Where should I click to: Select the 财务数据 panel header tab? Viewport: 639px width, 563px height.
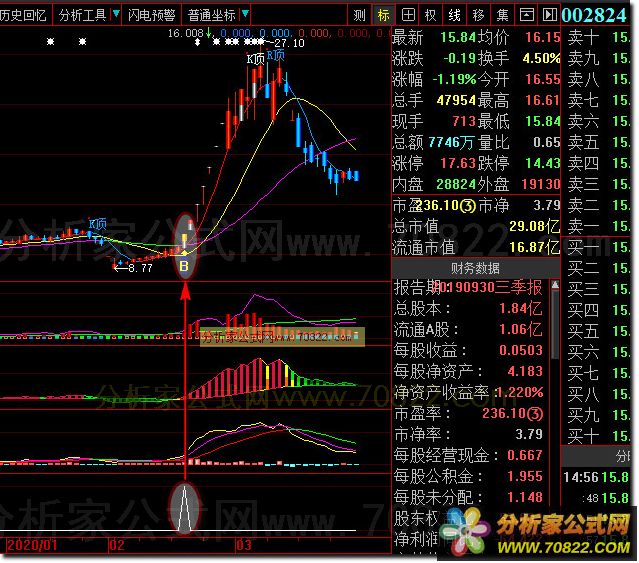[x=475, y=268]
